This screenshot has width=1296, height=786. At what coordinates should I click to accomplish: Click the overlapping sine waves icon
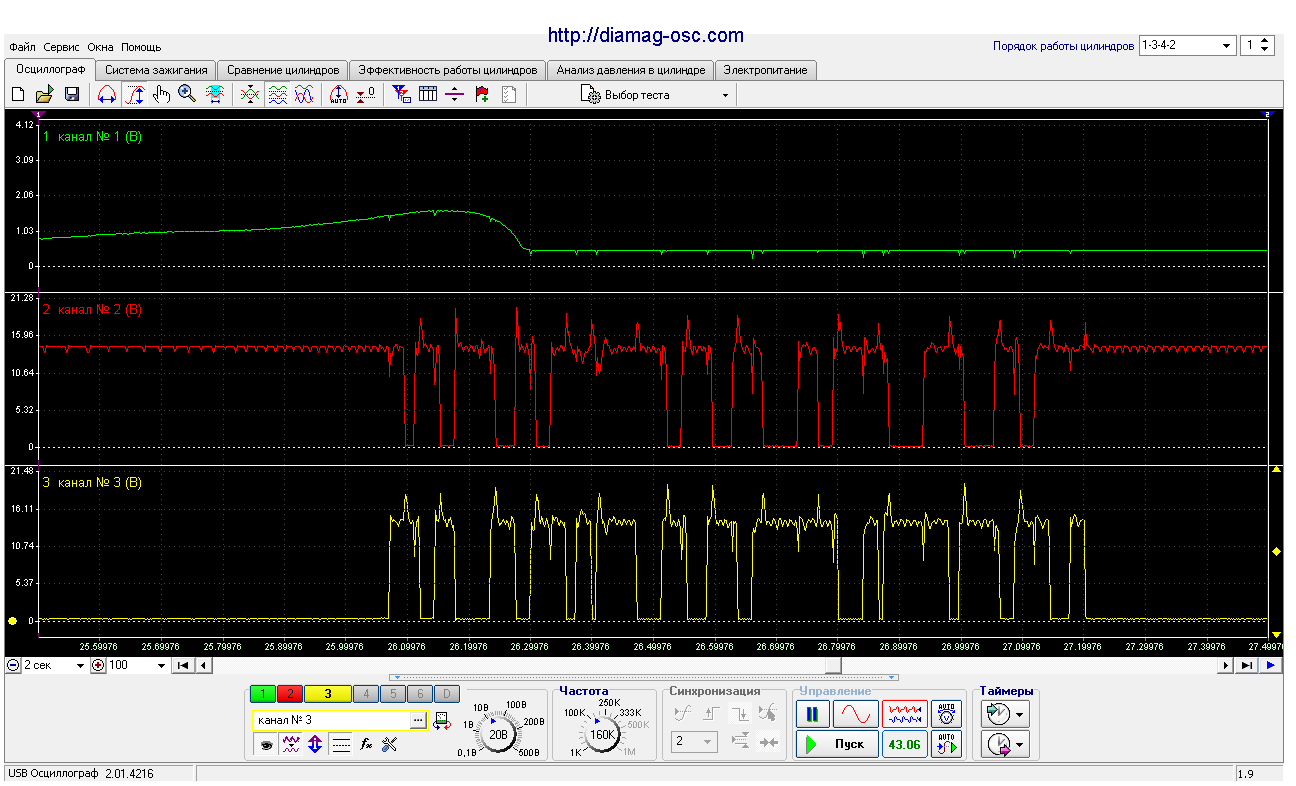point(304,95)
